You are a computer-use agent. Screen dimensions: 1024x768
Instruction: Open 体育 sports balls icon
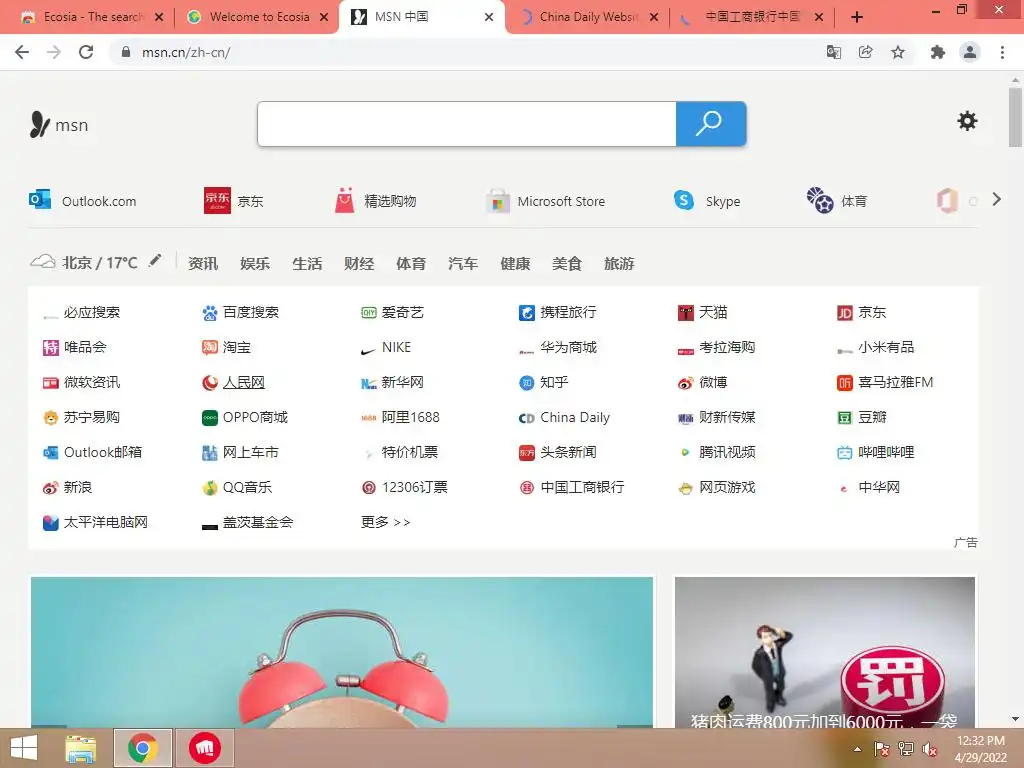[x=820, y=200]
